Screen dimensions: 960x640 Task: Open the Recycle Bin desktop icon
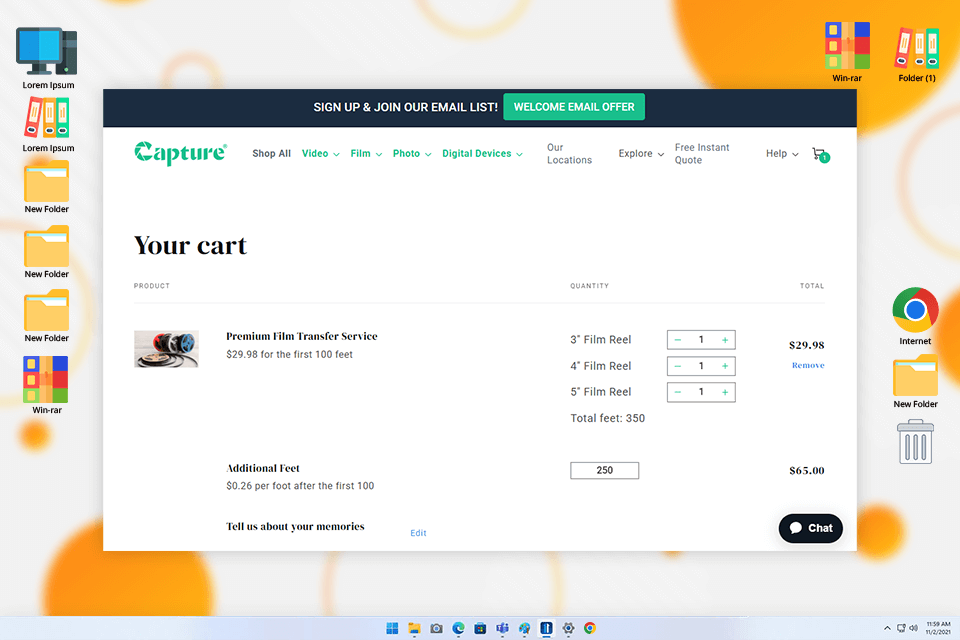coord(915,442)
